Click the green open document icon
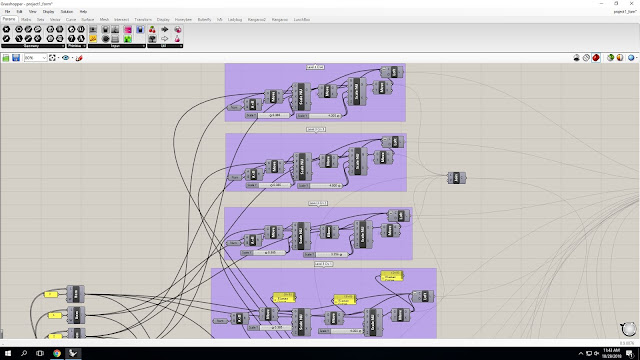 6,58
